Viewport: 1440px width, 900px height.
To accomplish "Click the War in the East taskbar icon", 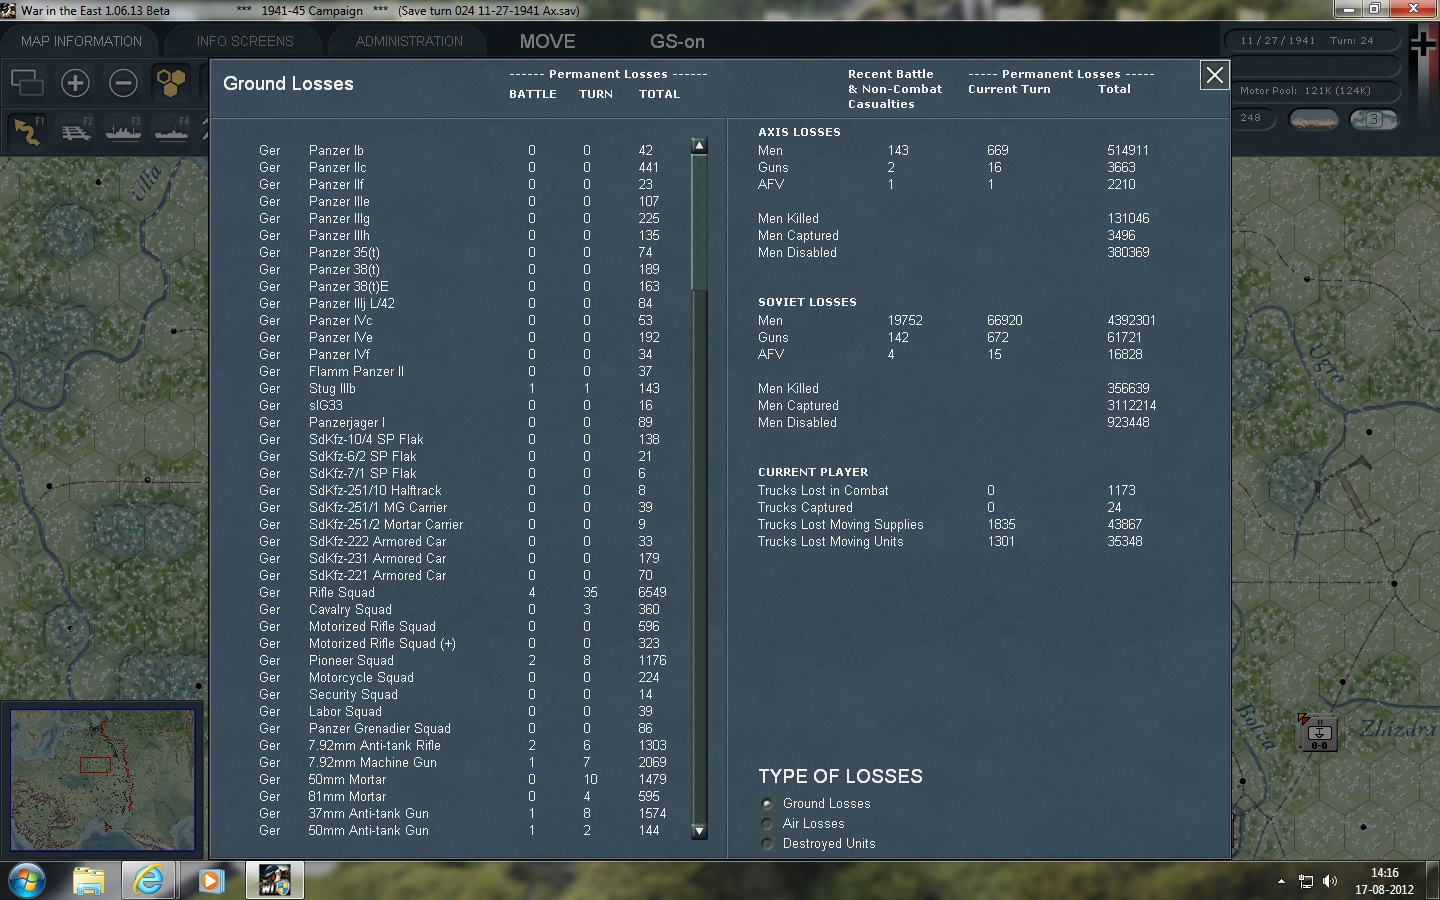I will point(274,880).
